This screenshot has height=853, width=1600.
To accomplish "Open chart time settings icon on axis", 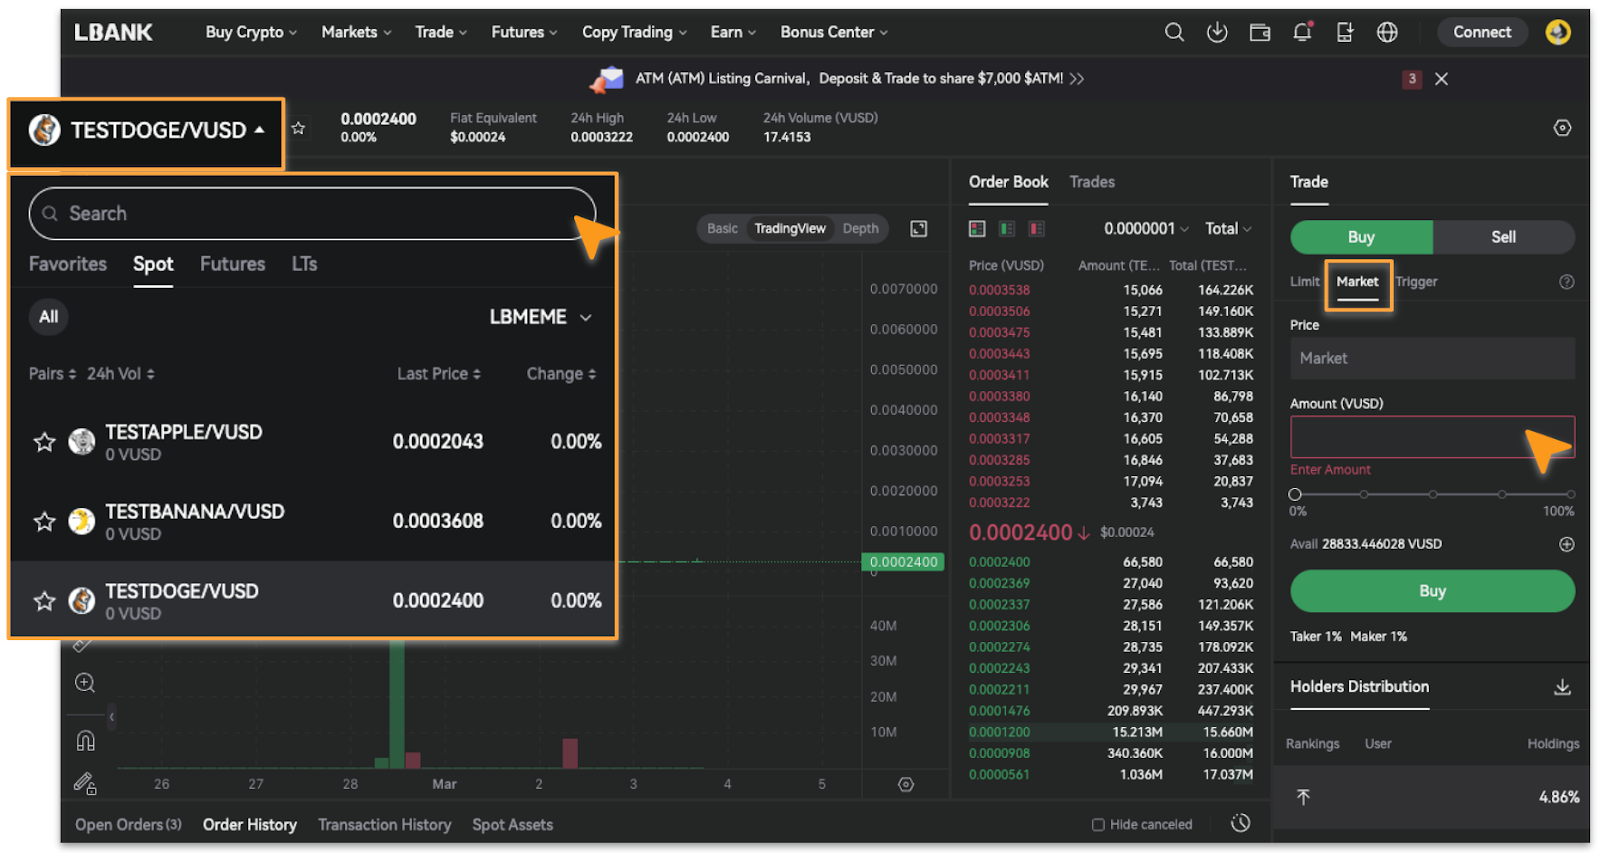I will click(x=906, y=784).
